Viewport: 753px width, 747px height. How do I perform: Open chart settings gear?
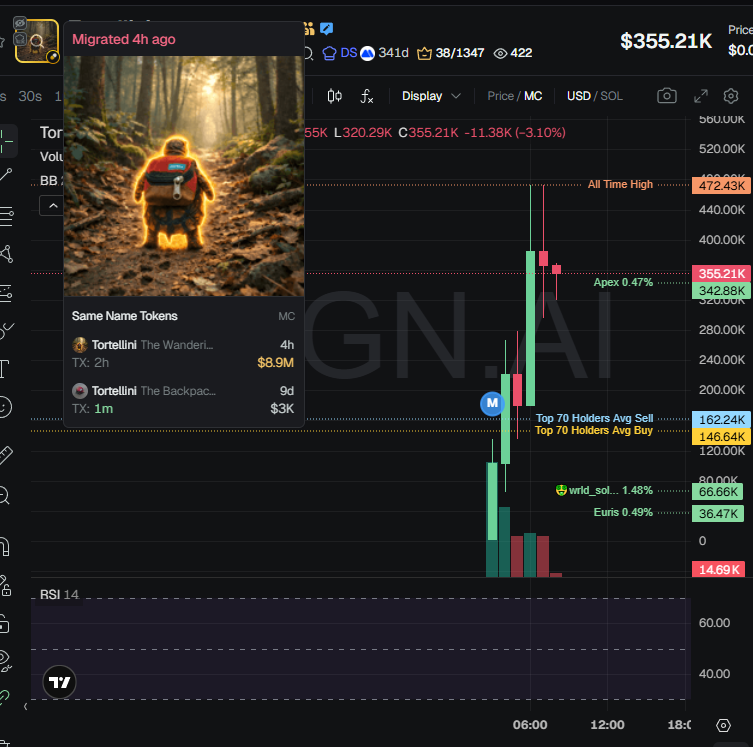(731, 96)
